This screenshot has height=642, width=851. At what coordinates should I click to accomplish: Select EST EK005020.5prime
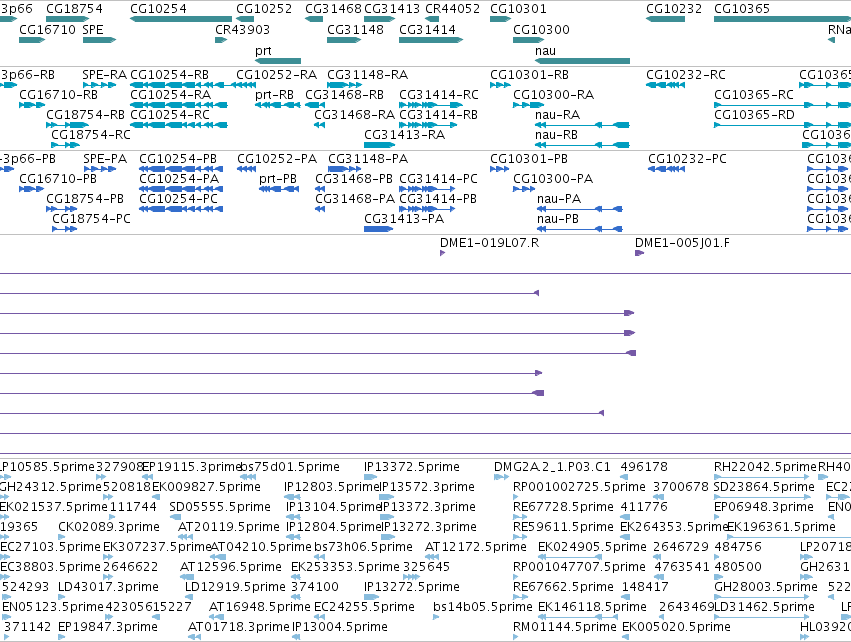click(x=676, y=627)
